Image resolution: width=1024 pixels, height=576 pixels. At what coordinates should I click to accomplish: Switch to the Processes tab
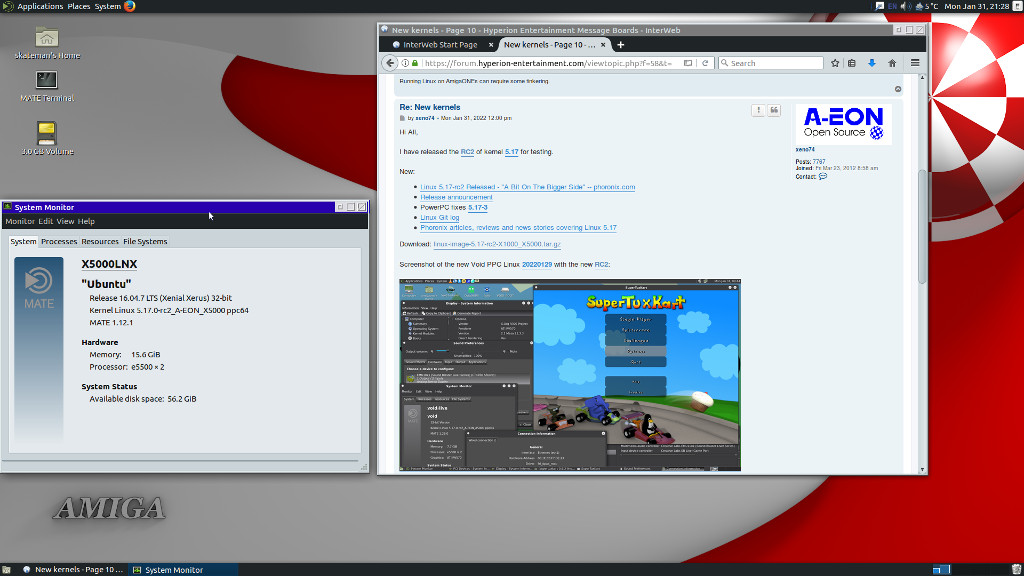[x=59, y=241]
